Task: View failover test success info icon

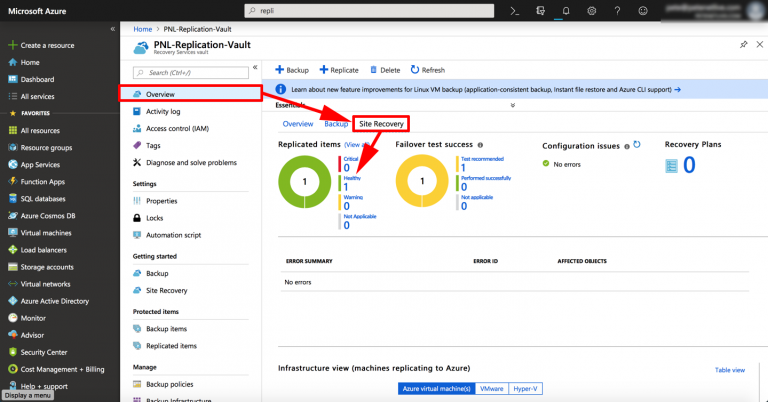Action: (480, 145)
